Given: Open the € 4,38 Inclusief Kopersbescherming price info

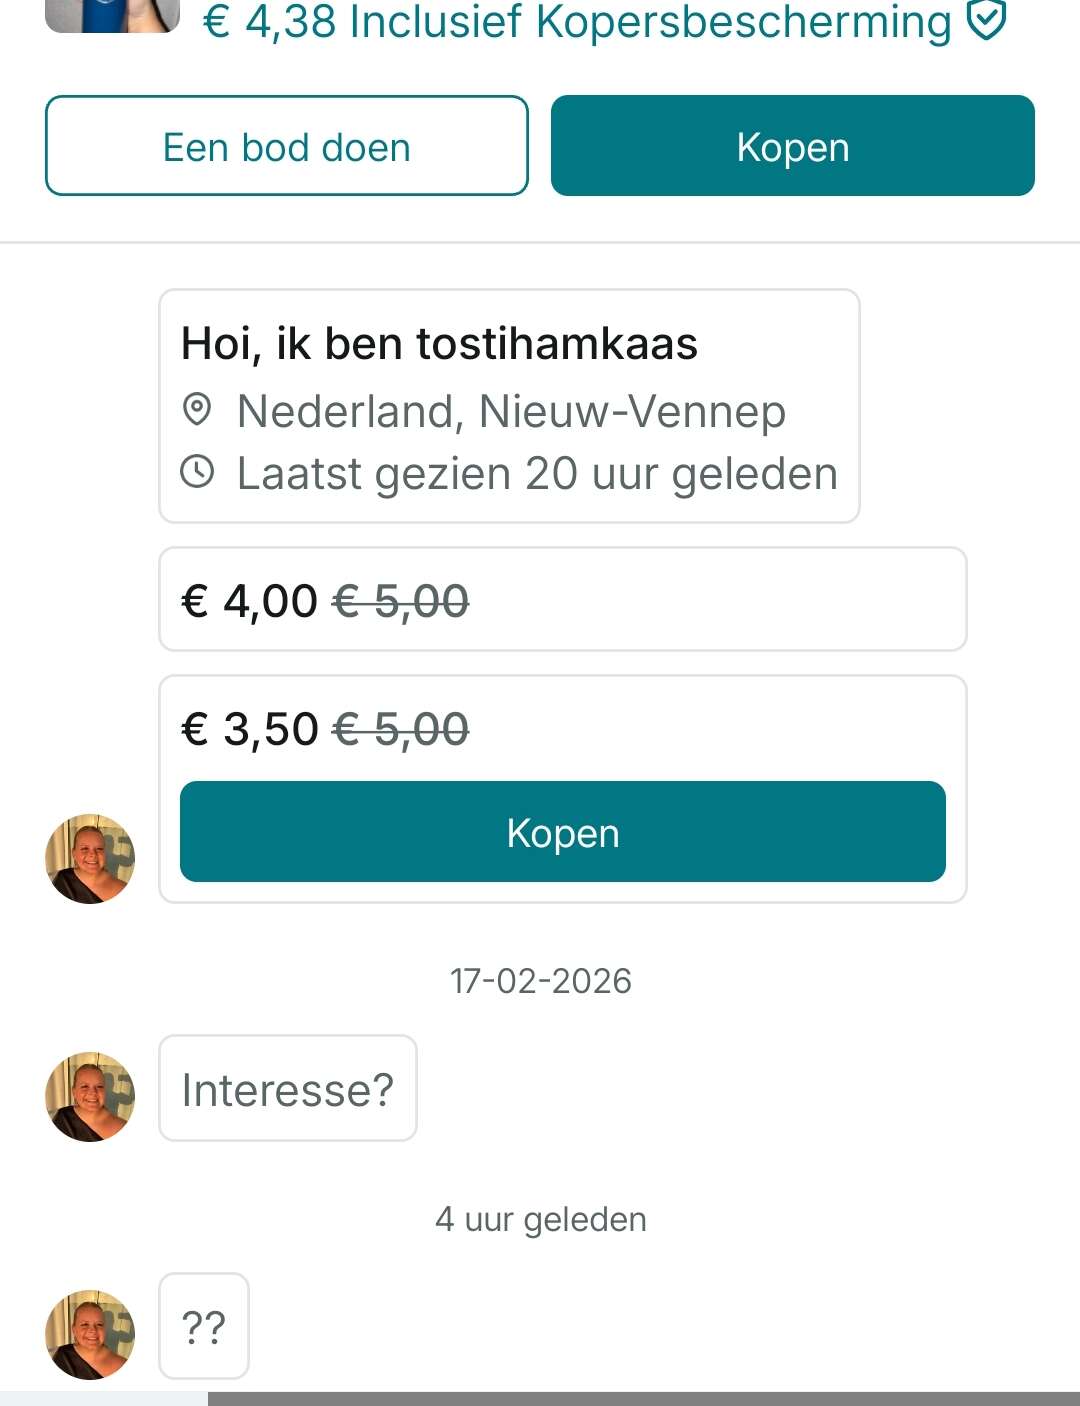Looking at the screenshot, I should pyautogui.click(x=577, y=22).
